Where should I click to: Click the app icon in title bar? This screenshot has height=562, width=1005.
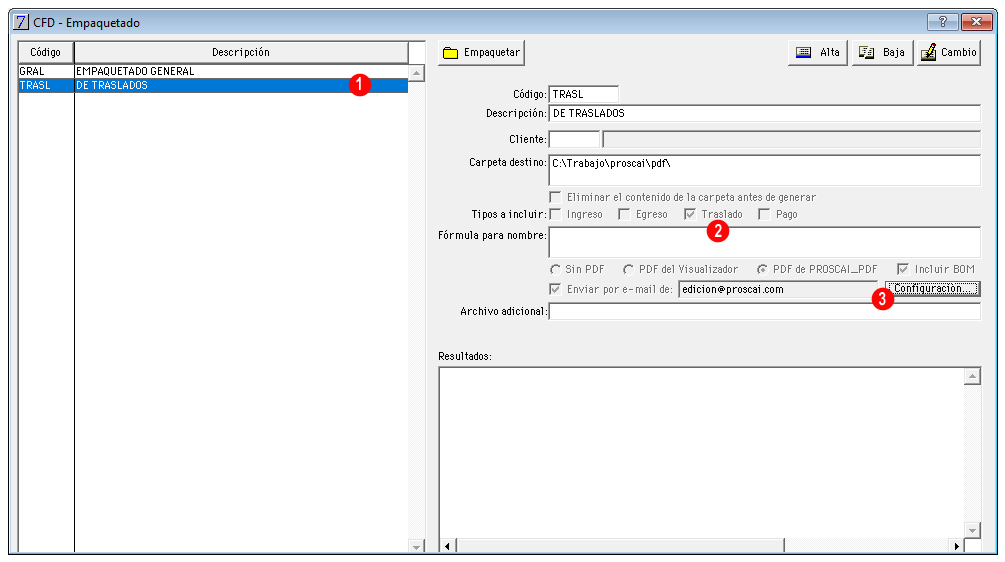click(x=21, y=22)
